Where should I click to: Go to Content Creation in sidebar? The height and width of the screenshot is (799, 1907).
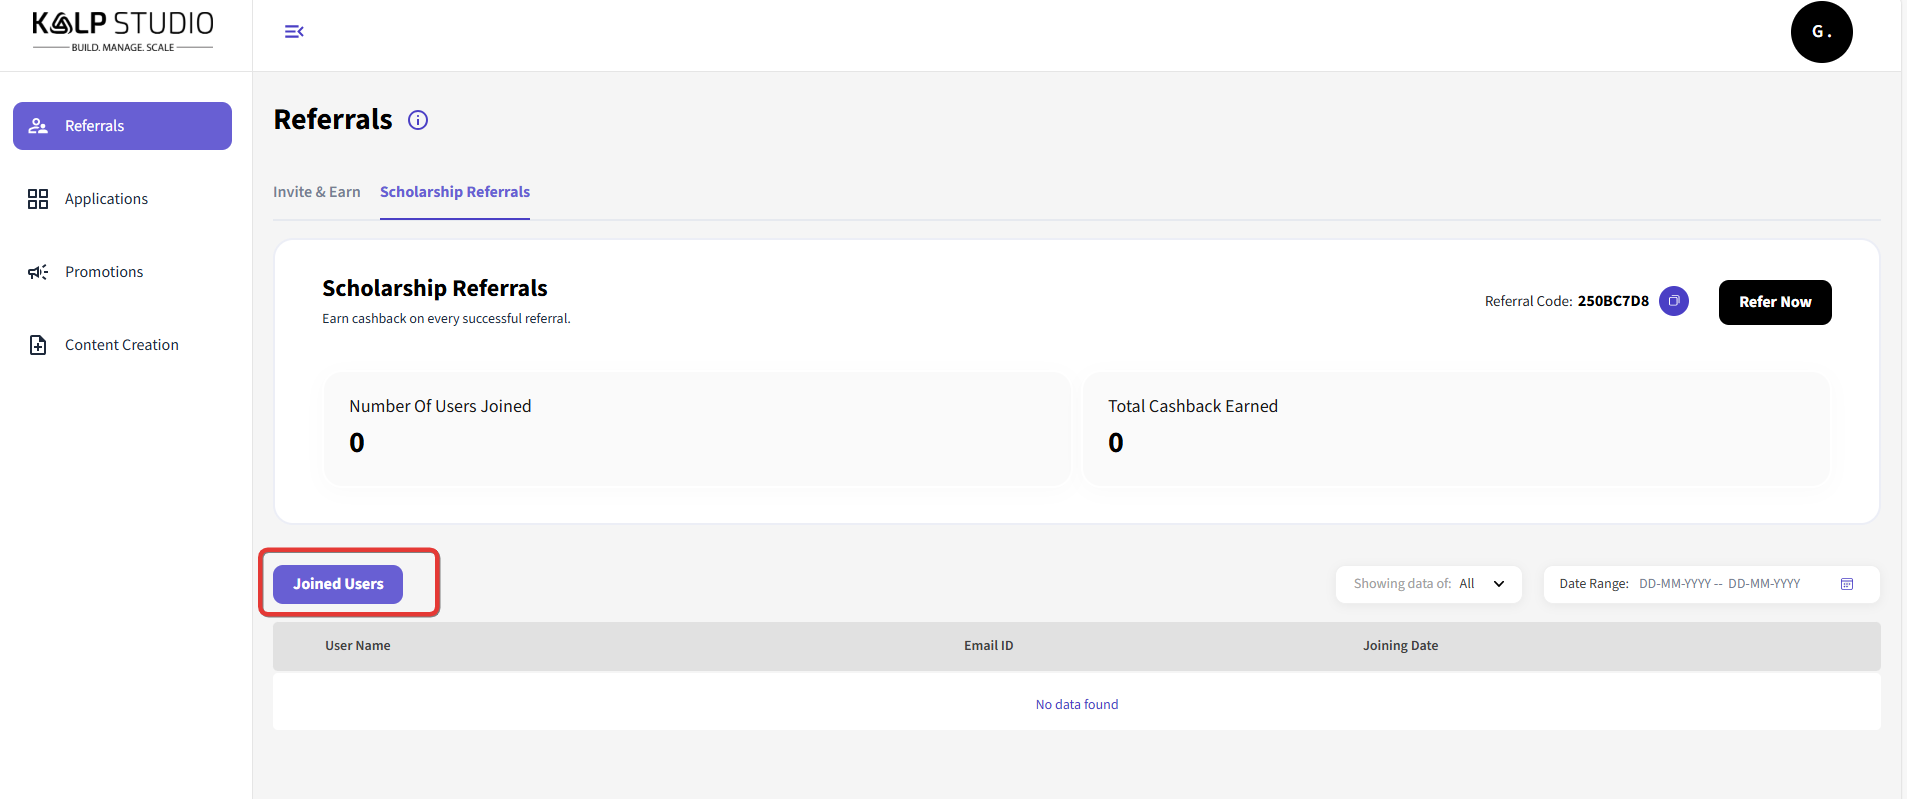pos(121,345)
